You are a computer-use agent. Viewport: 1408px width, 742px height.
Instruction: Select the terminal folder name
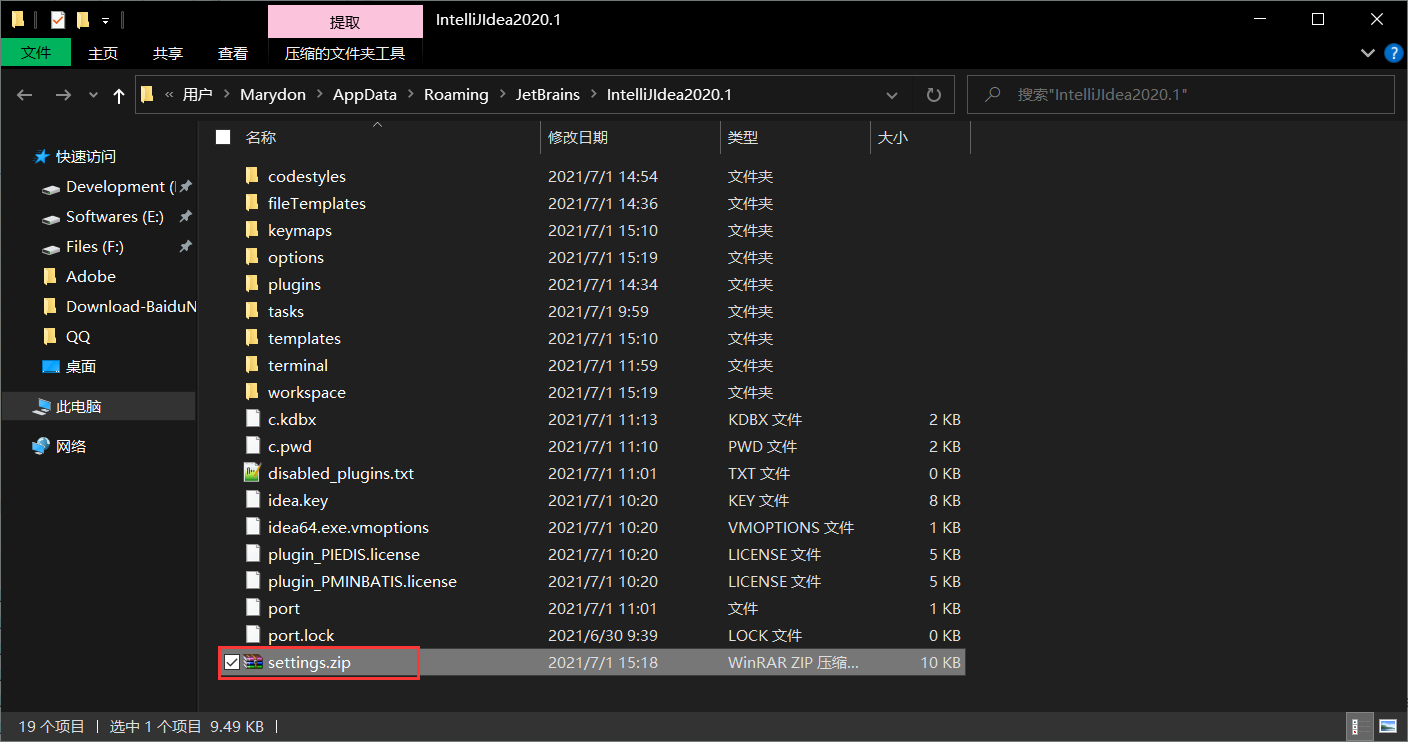pos(298,365)
